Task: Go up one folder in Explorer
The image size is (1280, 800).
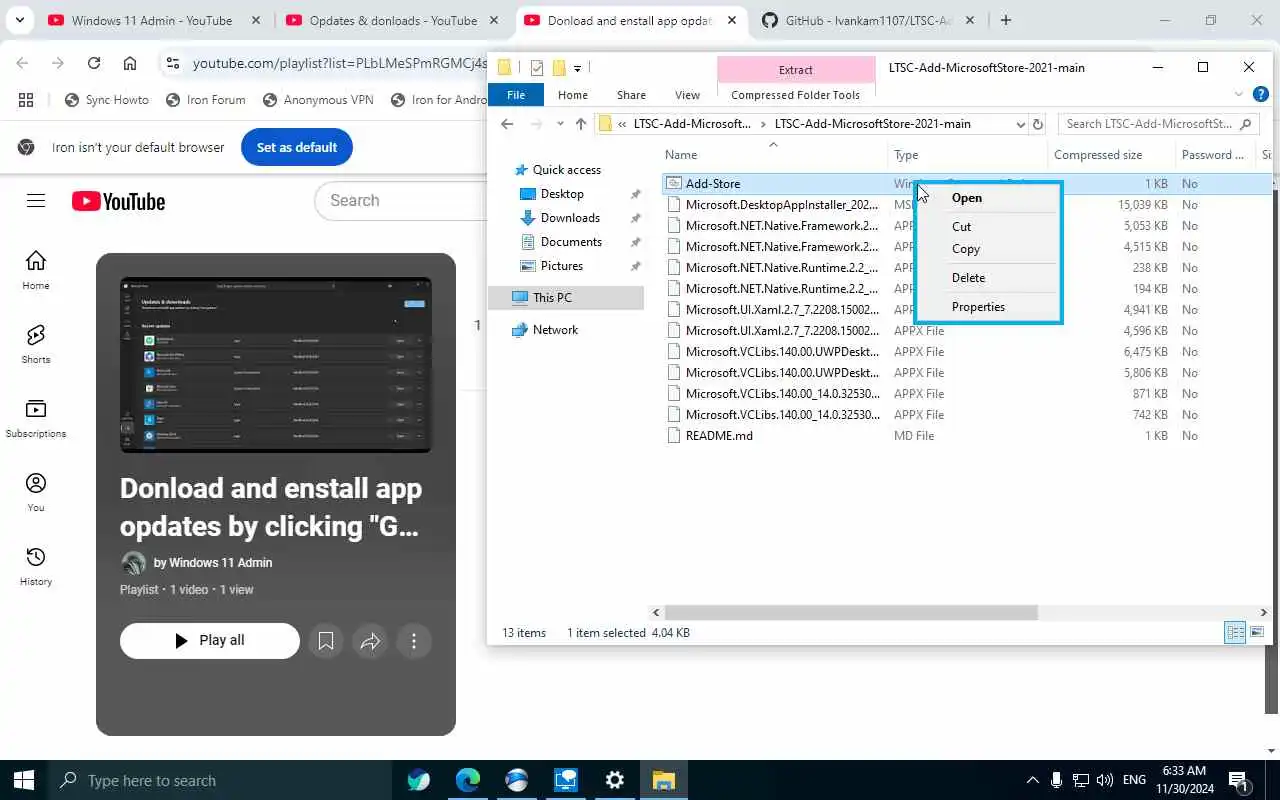Action: point(581,124)
